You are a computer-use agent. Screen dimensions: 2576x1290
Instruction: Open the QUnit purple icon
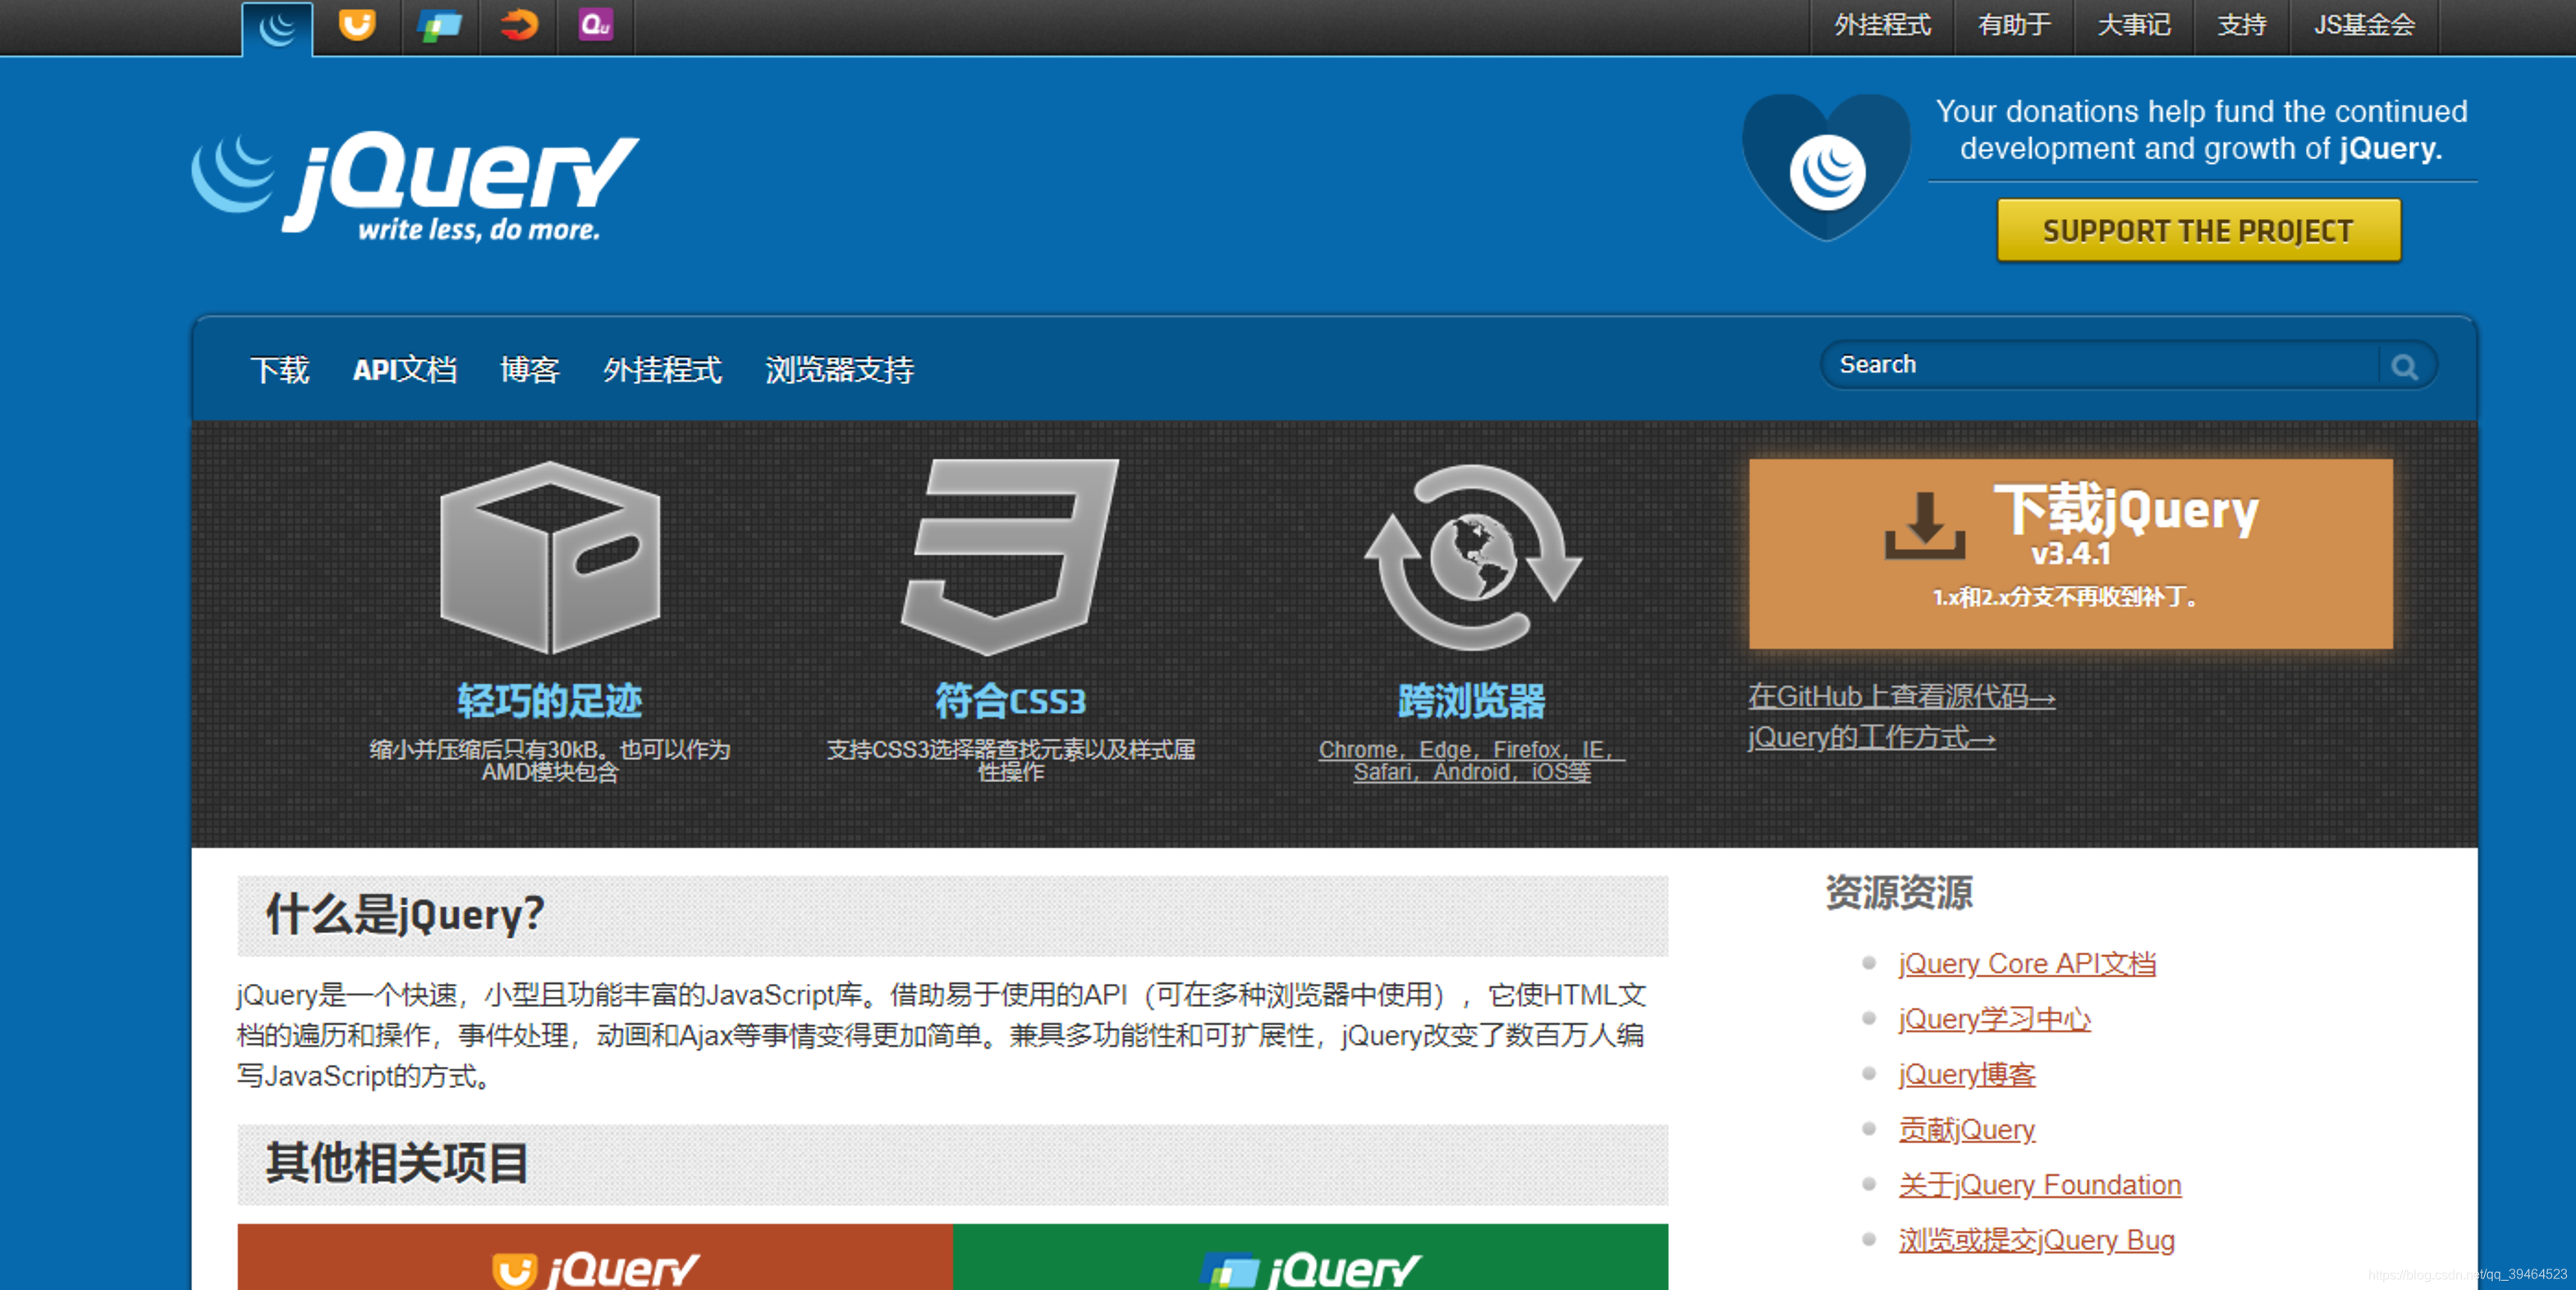click(x=596, y=25)
